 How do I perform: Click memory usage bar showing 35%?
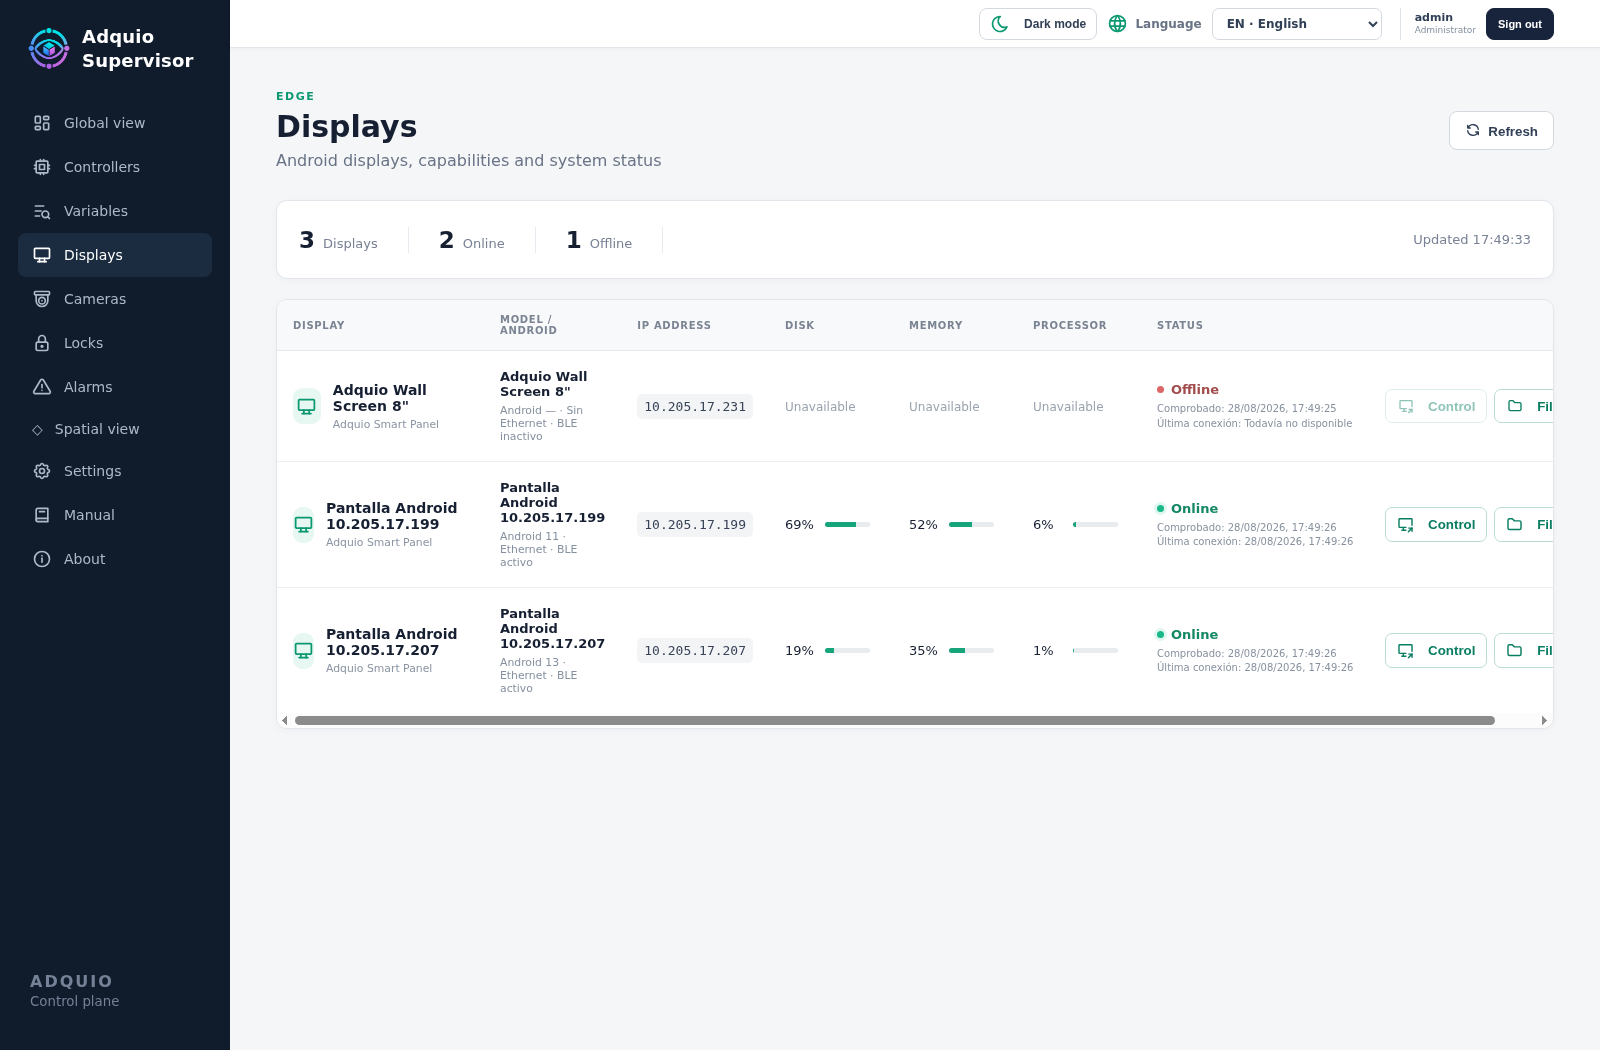(x=971, y=651)
